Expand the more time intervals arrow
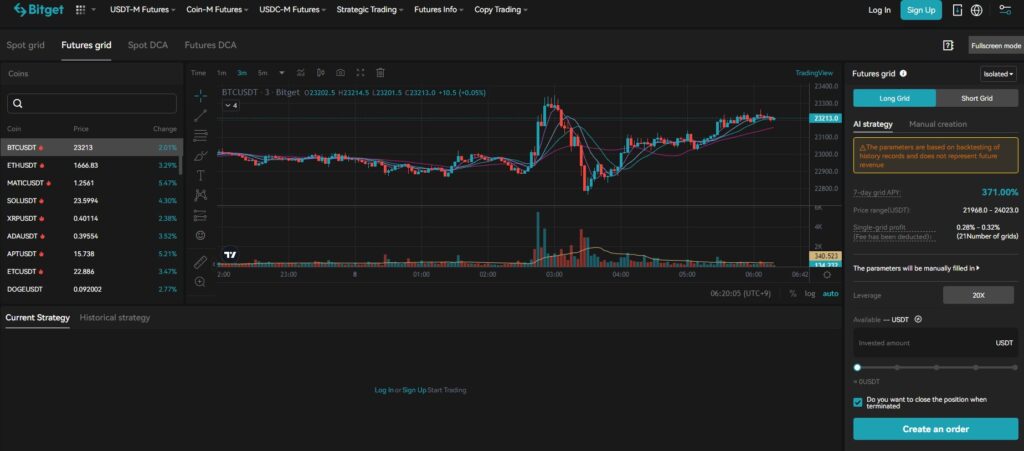Screen dimensions: 1024x451 pos(282,73)
